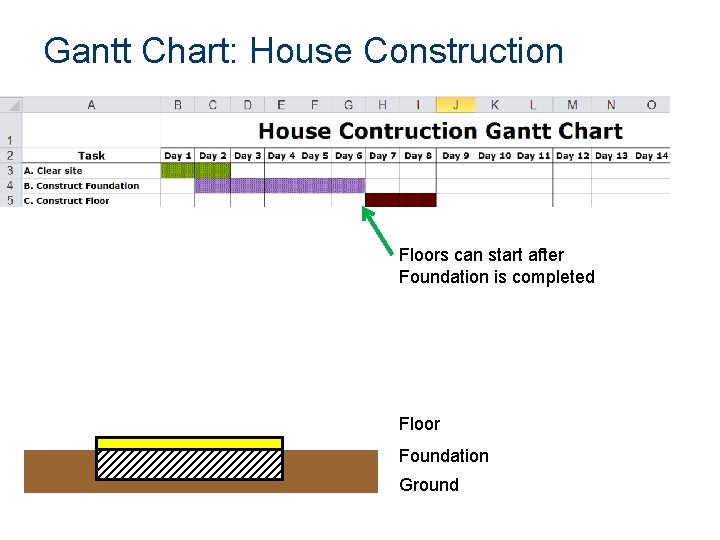Click the 'B. Construct Foundation' task cell
The width and height of the screenshot is (720, 540).
click(91, 186)
